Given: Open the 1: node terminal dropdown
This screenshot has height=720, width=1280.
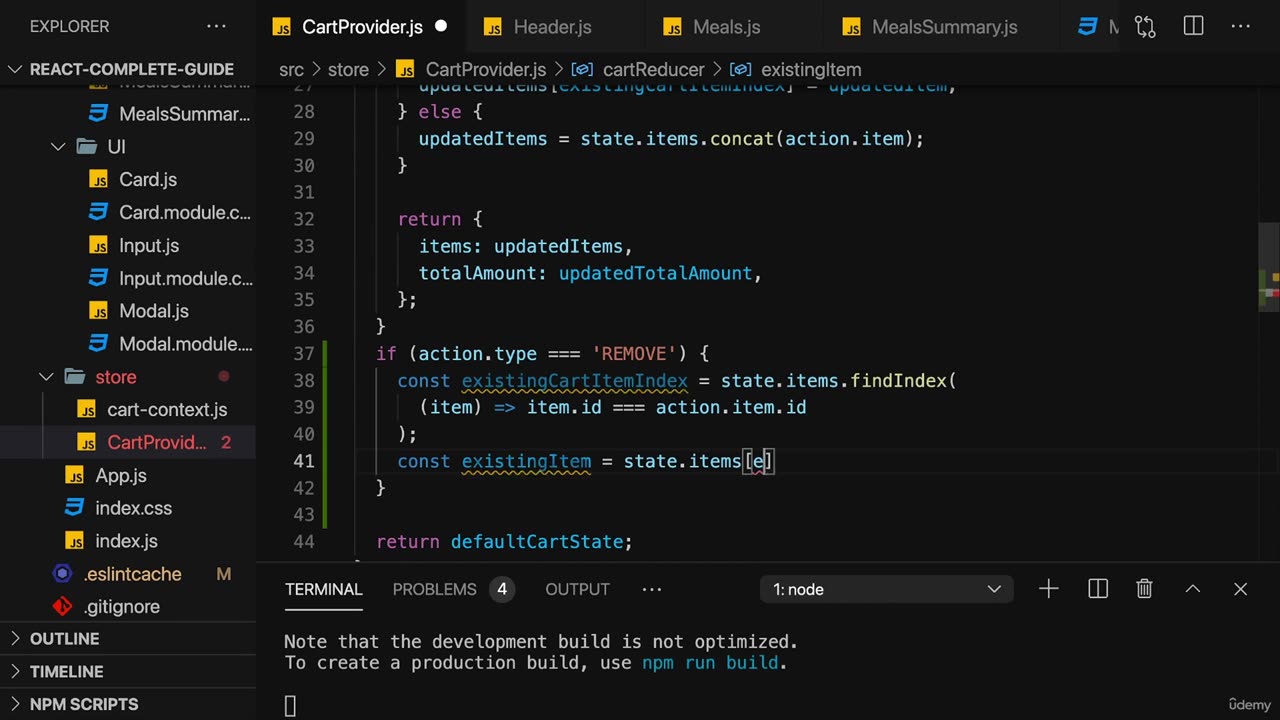Looking at the screenshot, I should coord(887,589).
